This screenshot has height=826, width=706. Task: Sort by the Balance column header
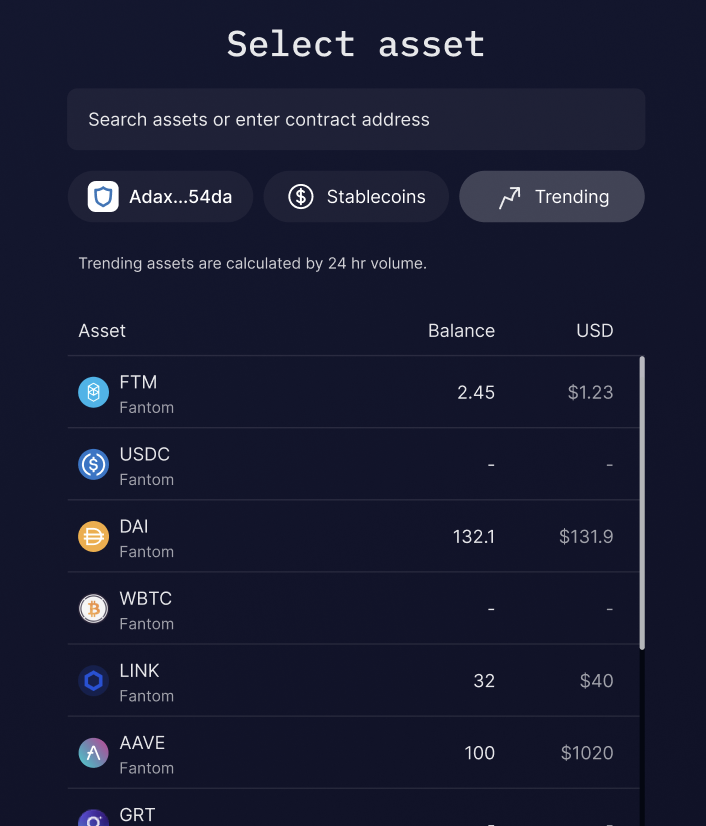point(461,330)
